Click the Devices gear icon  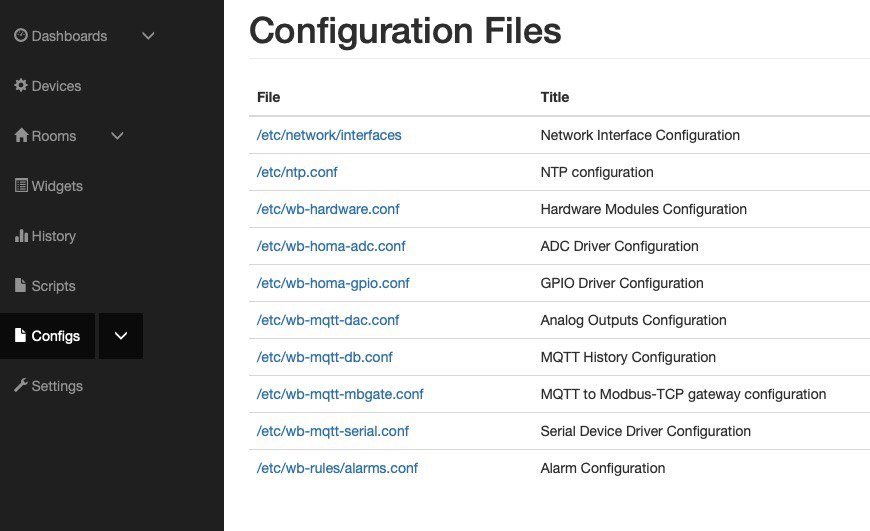(x=21, y=85)
